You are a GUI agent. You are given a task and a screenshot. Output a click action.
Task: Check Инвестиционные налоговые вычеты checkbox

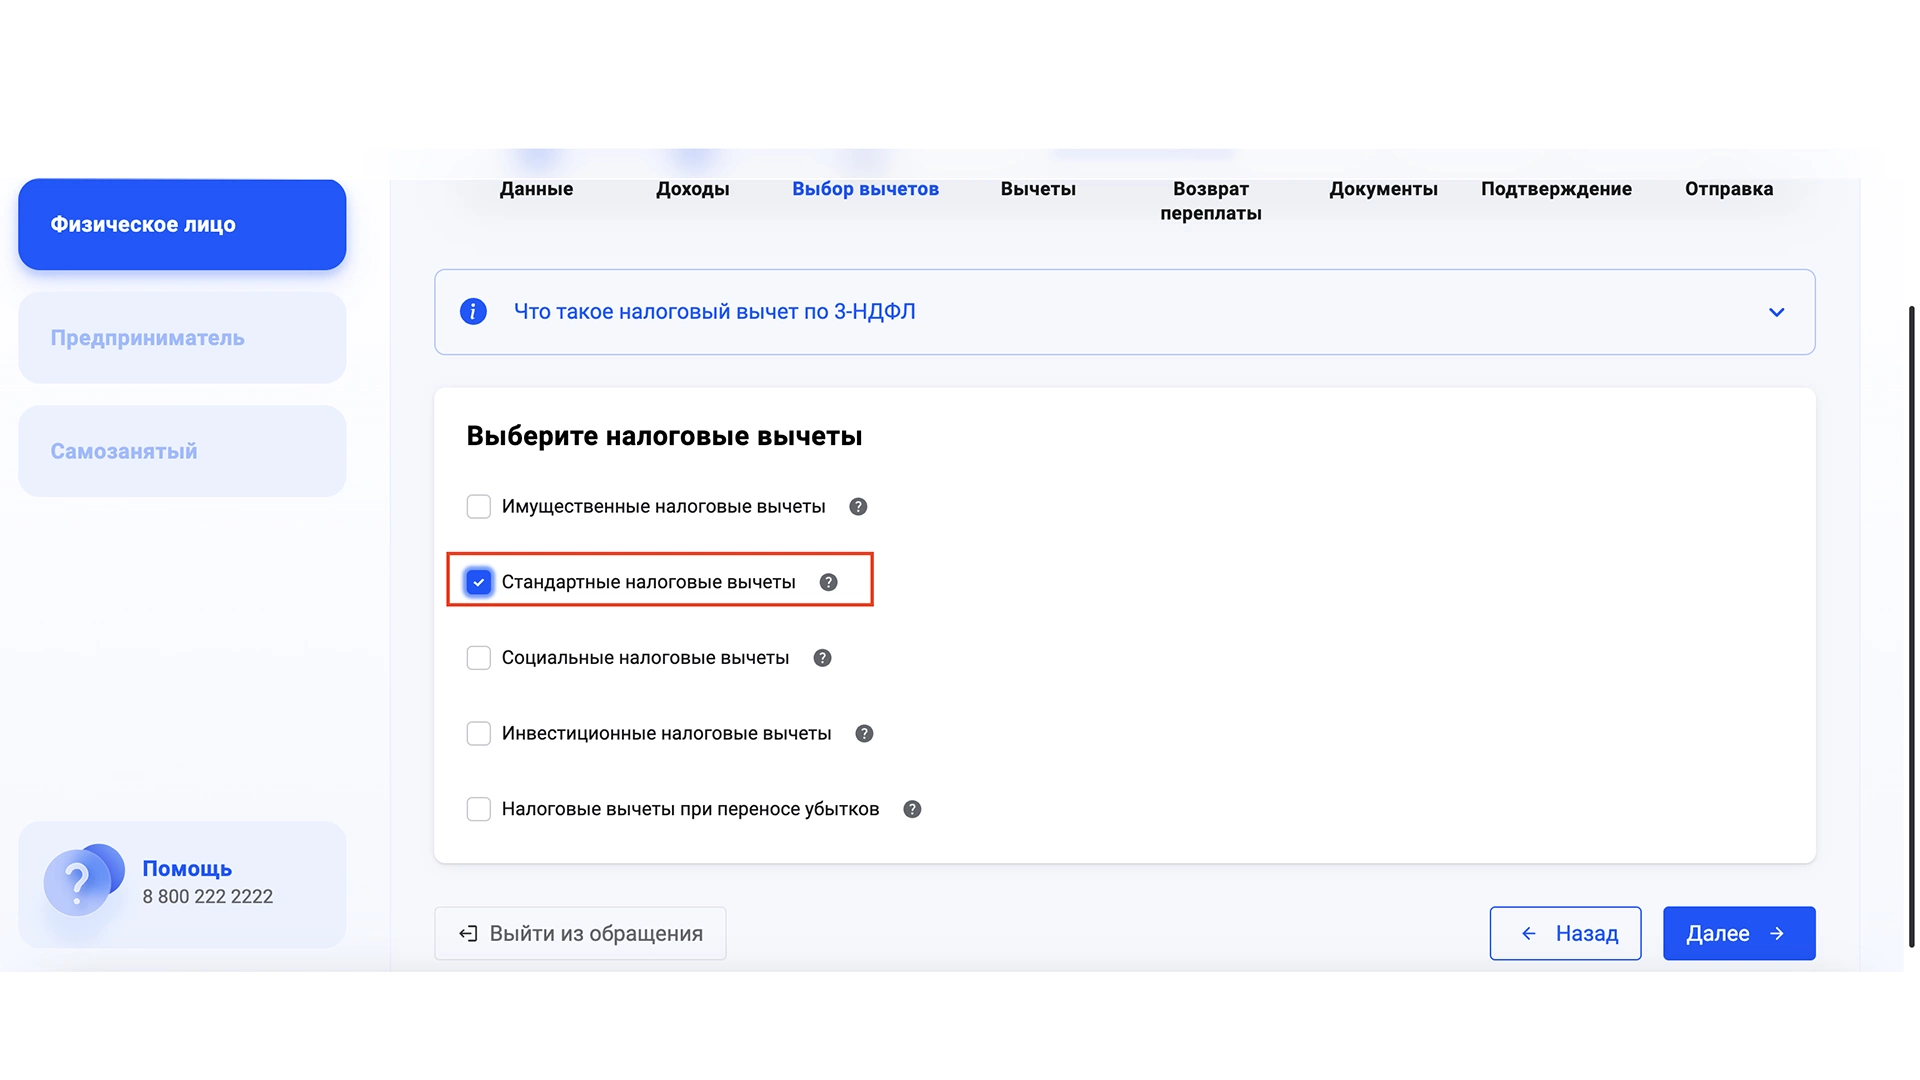tap(479, 734)
